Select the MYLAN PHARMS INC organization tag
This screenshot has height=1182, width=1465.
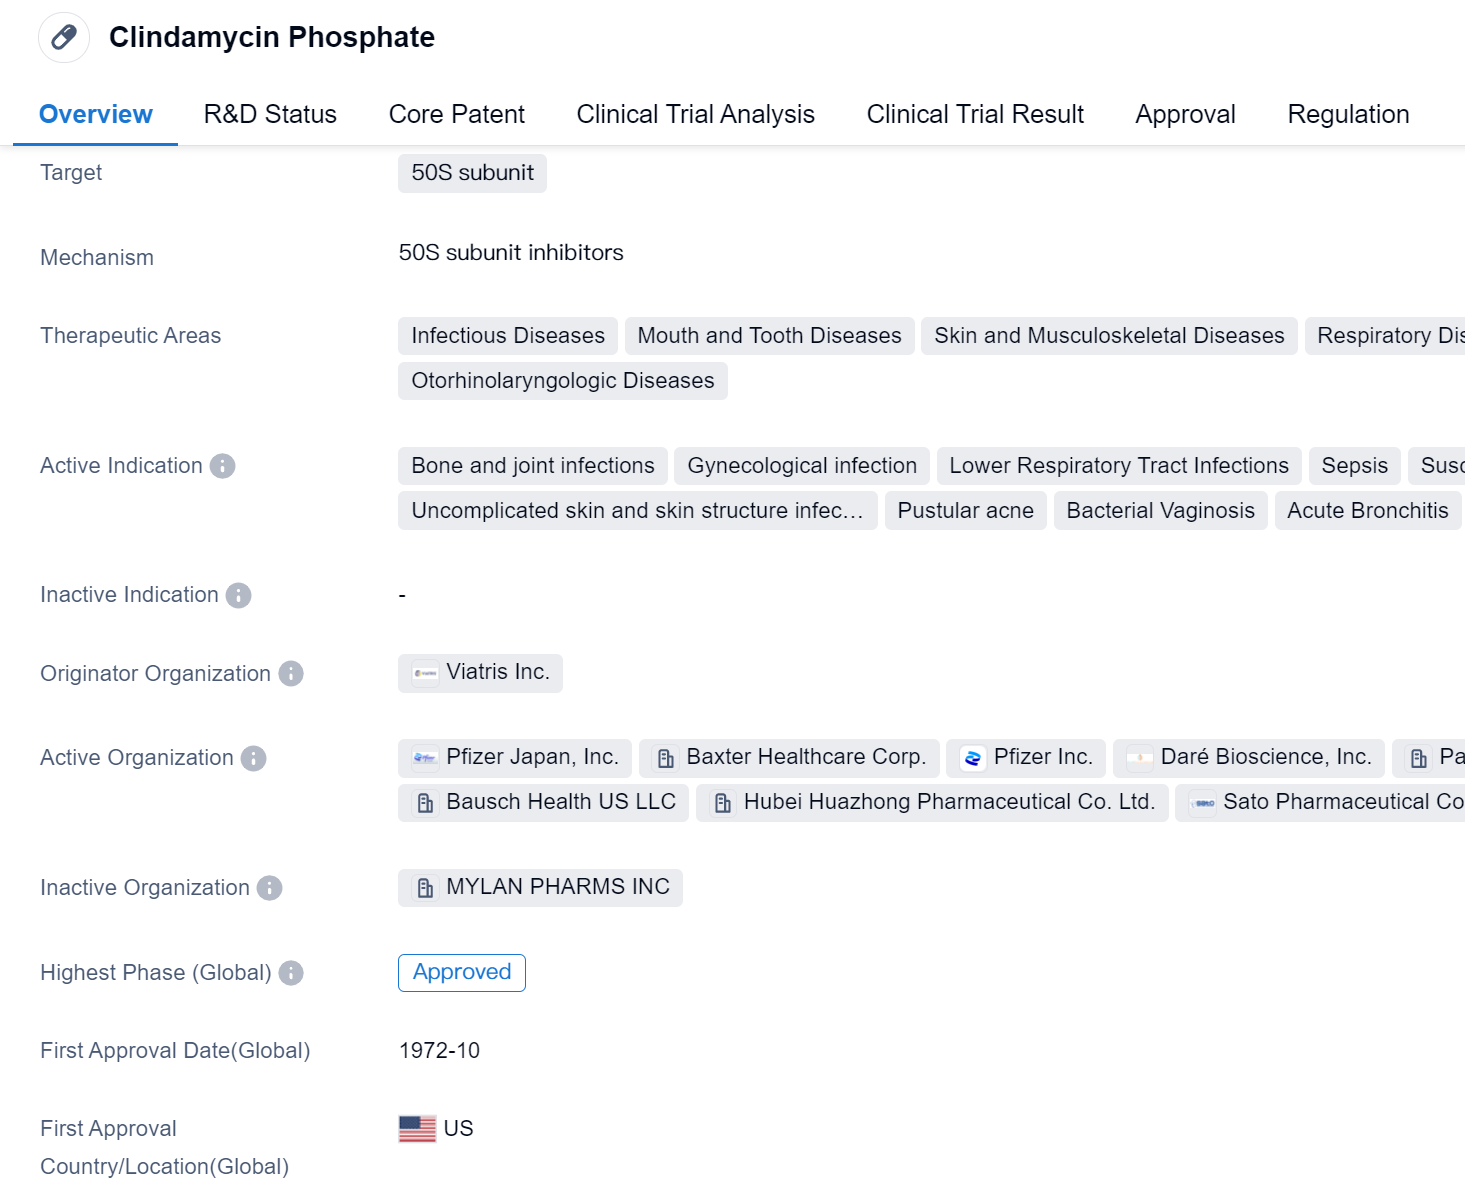pyautogui.click(x=541, y=888)
